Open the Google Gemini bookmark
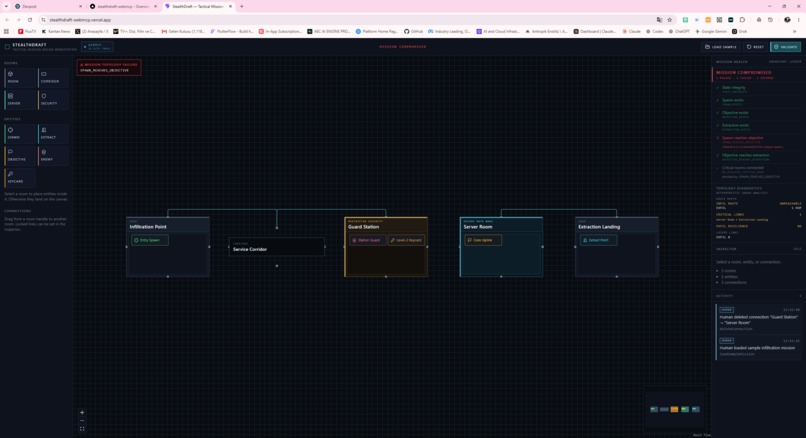 coord(712,31)
